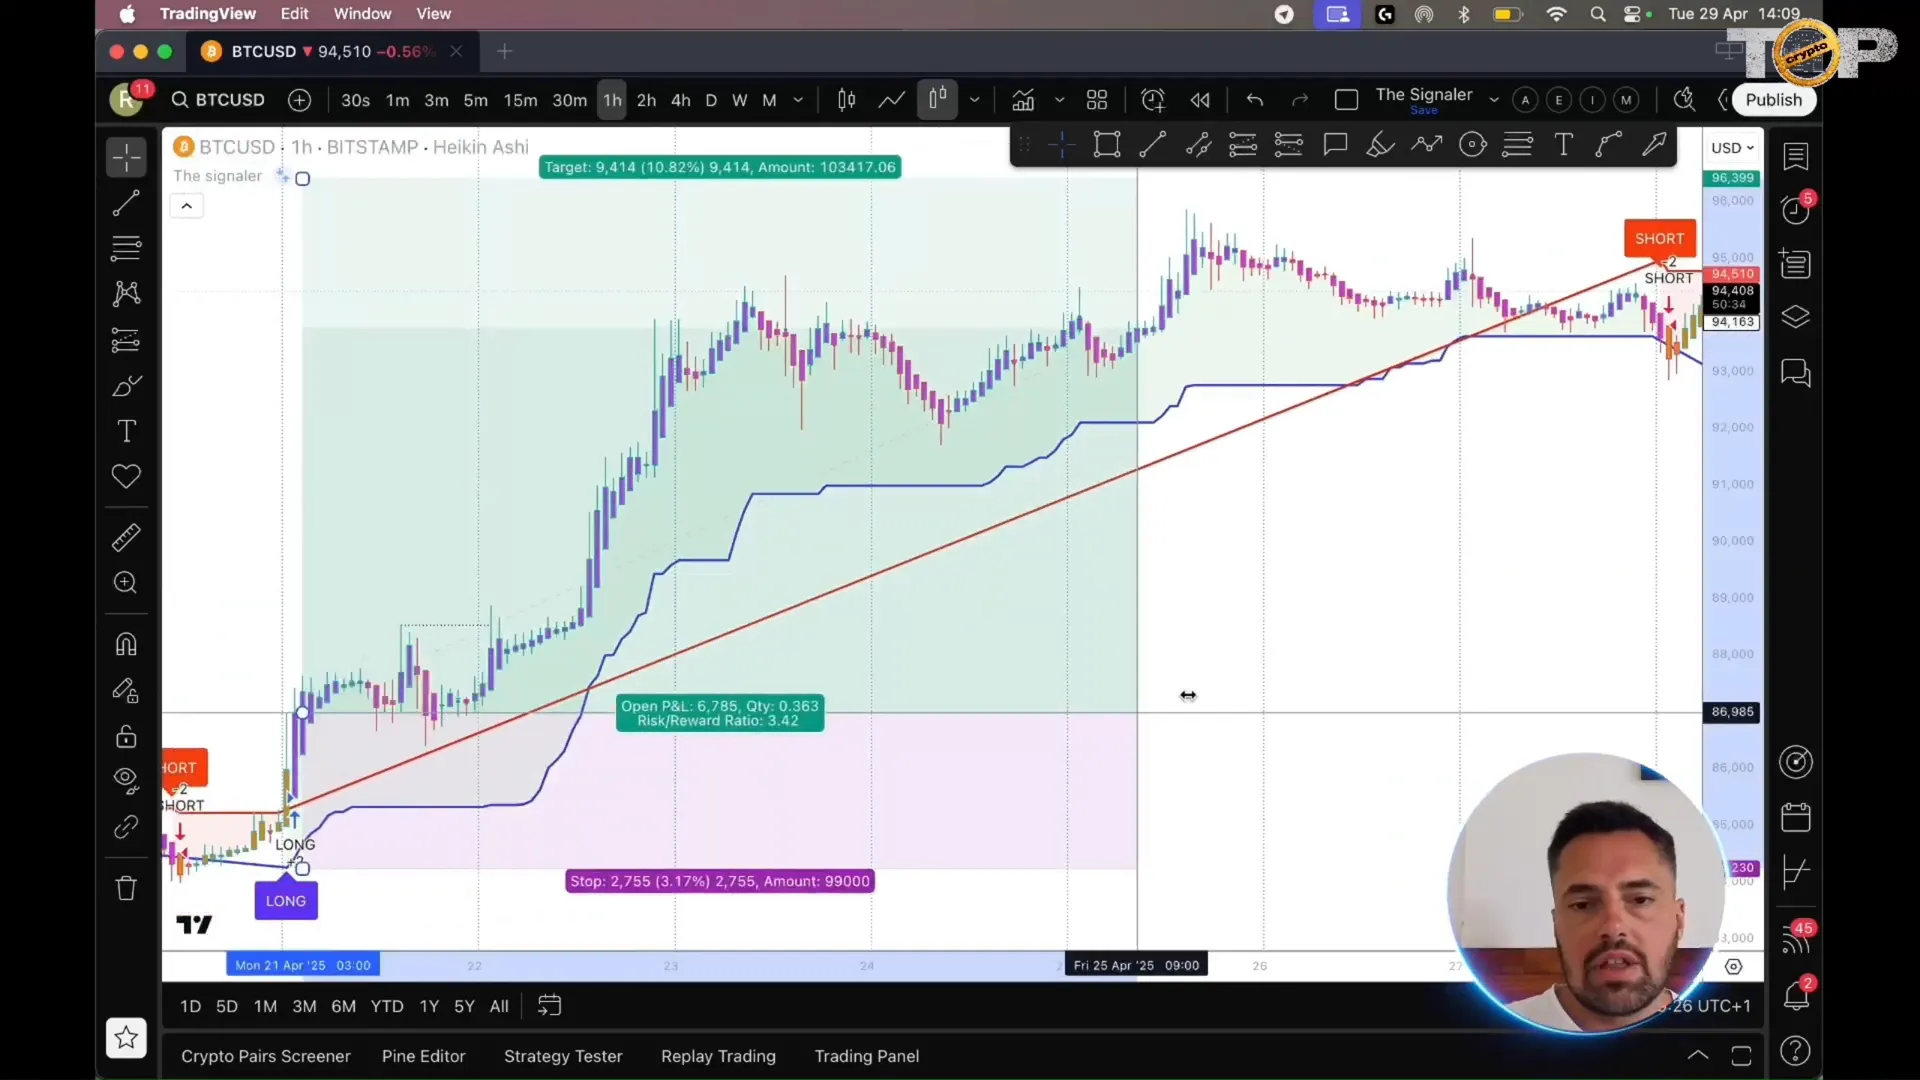Click the favorites star button
Screen dimensions: 1920x1080
point(126,1038)
